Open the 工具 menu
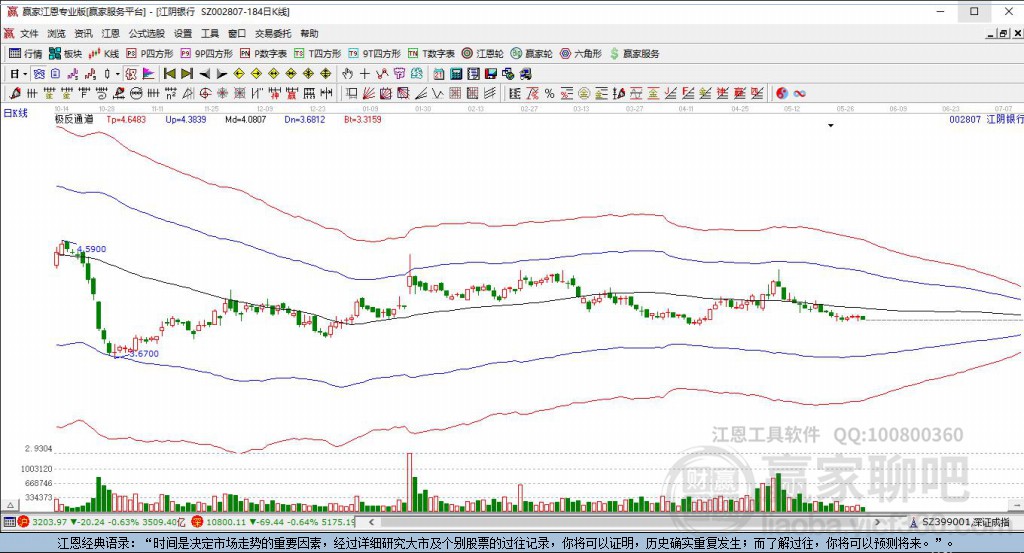This screenshot has height=553, width=1024. click(x=210, y=33)
